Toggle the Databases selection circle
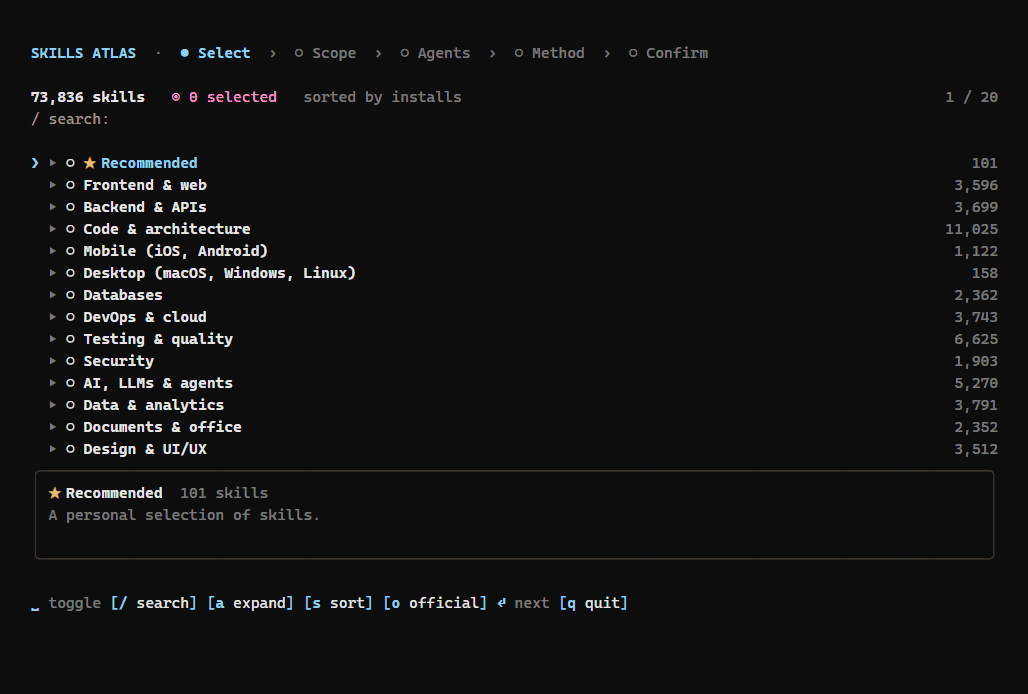 [70, 296]
